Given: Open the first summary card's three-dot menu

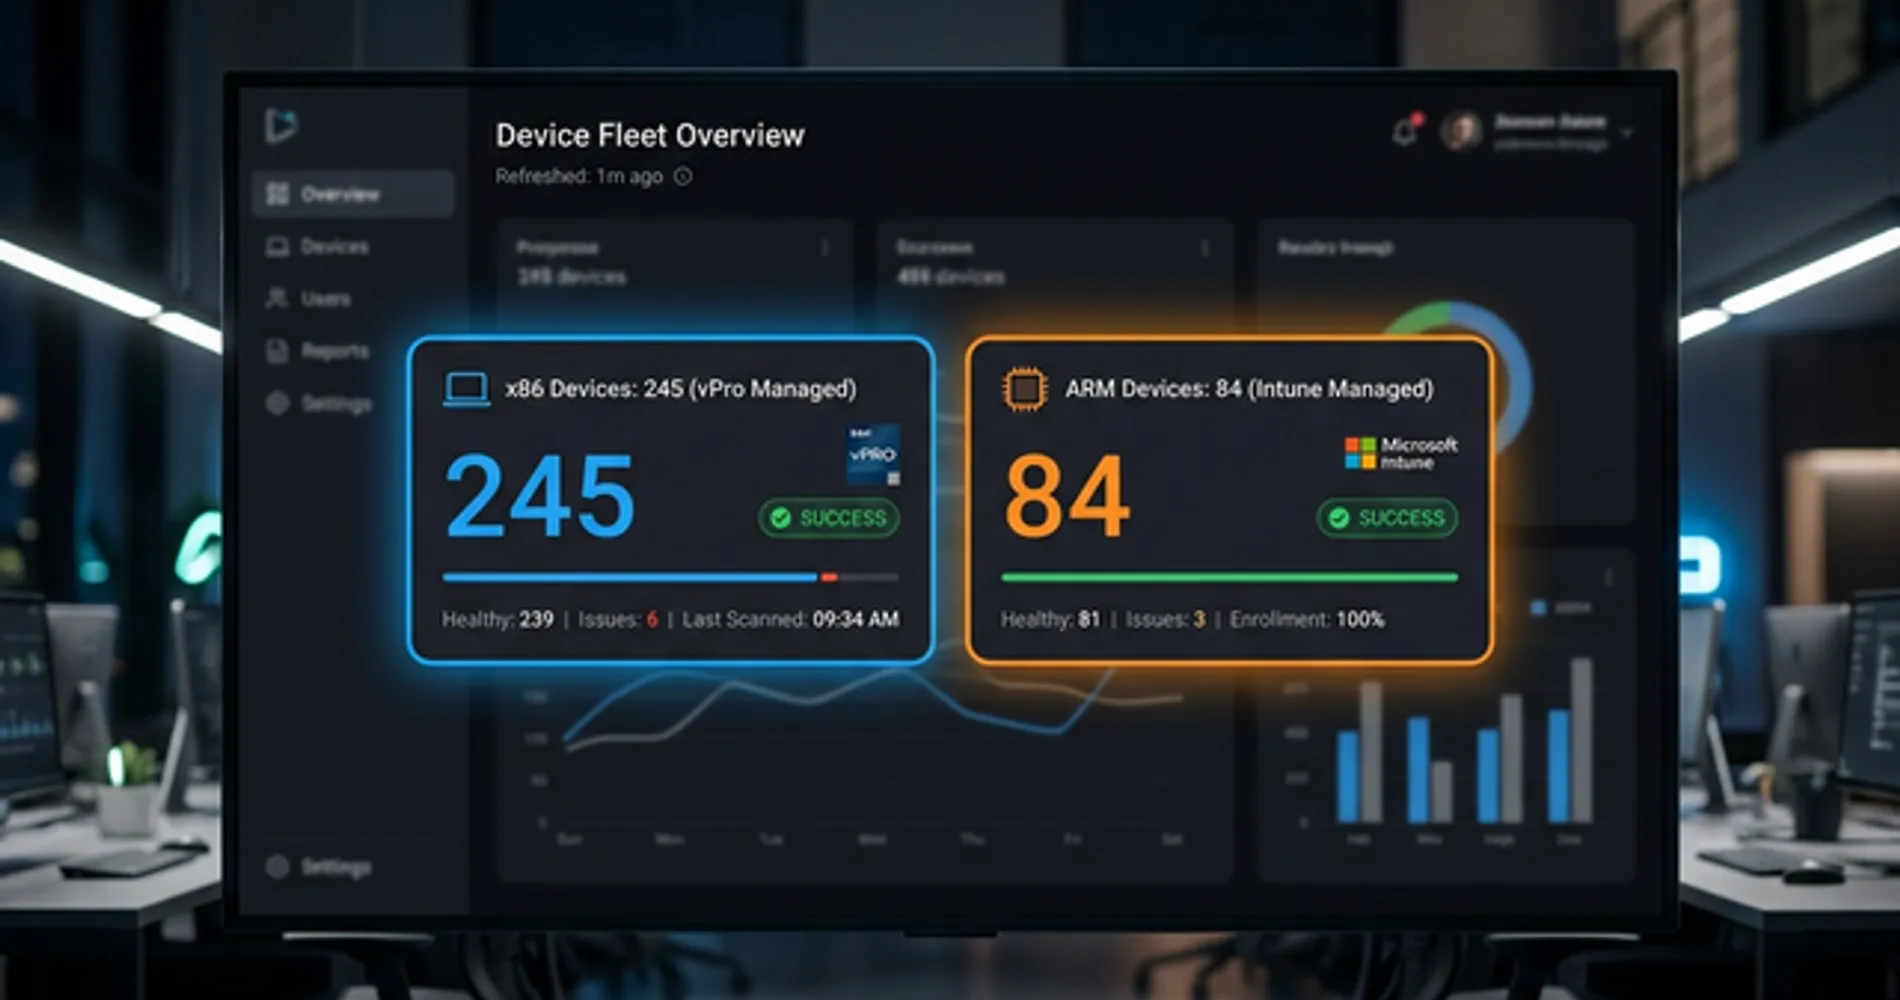Looking at the screenshot, I should [825, 248].
